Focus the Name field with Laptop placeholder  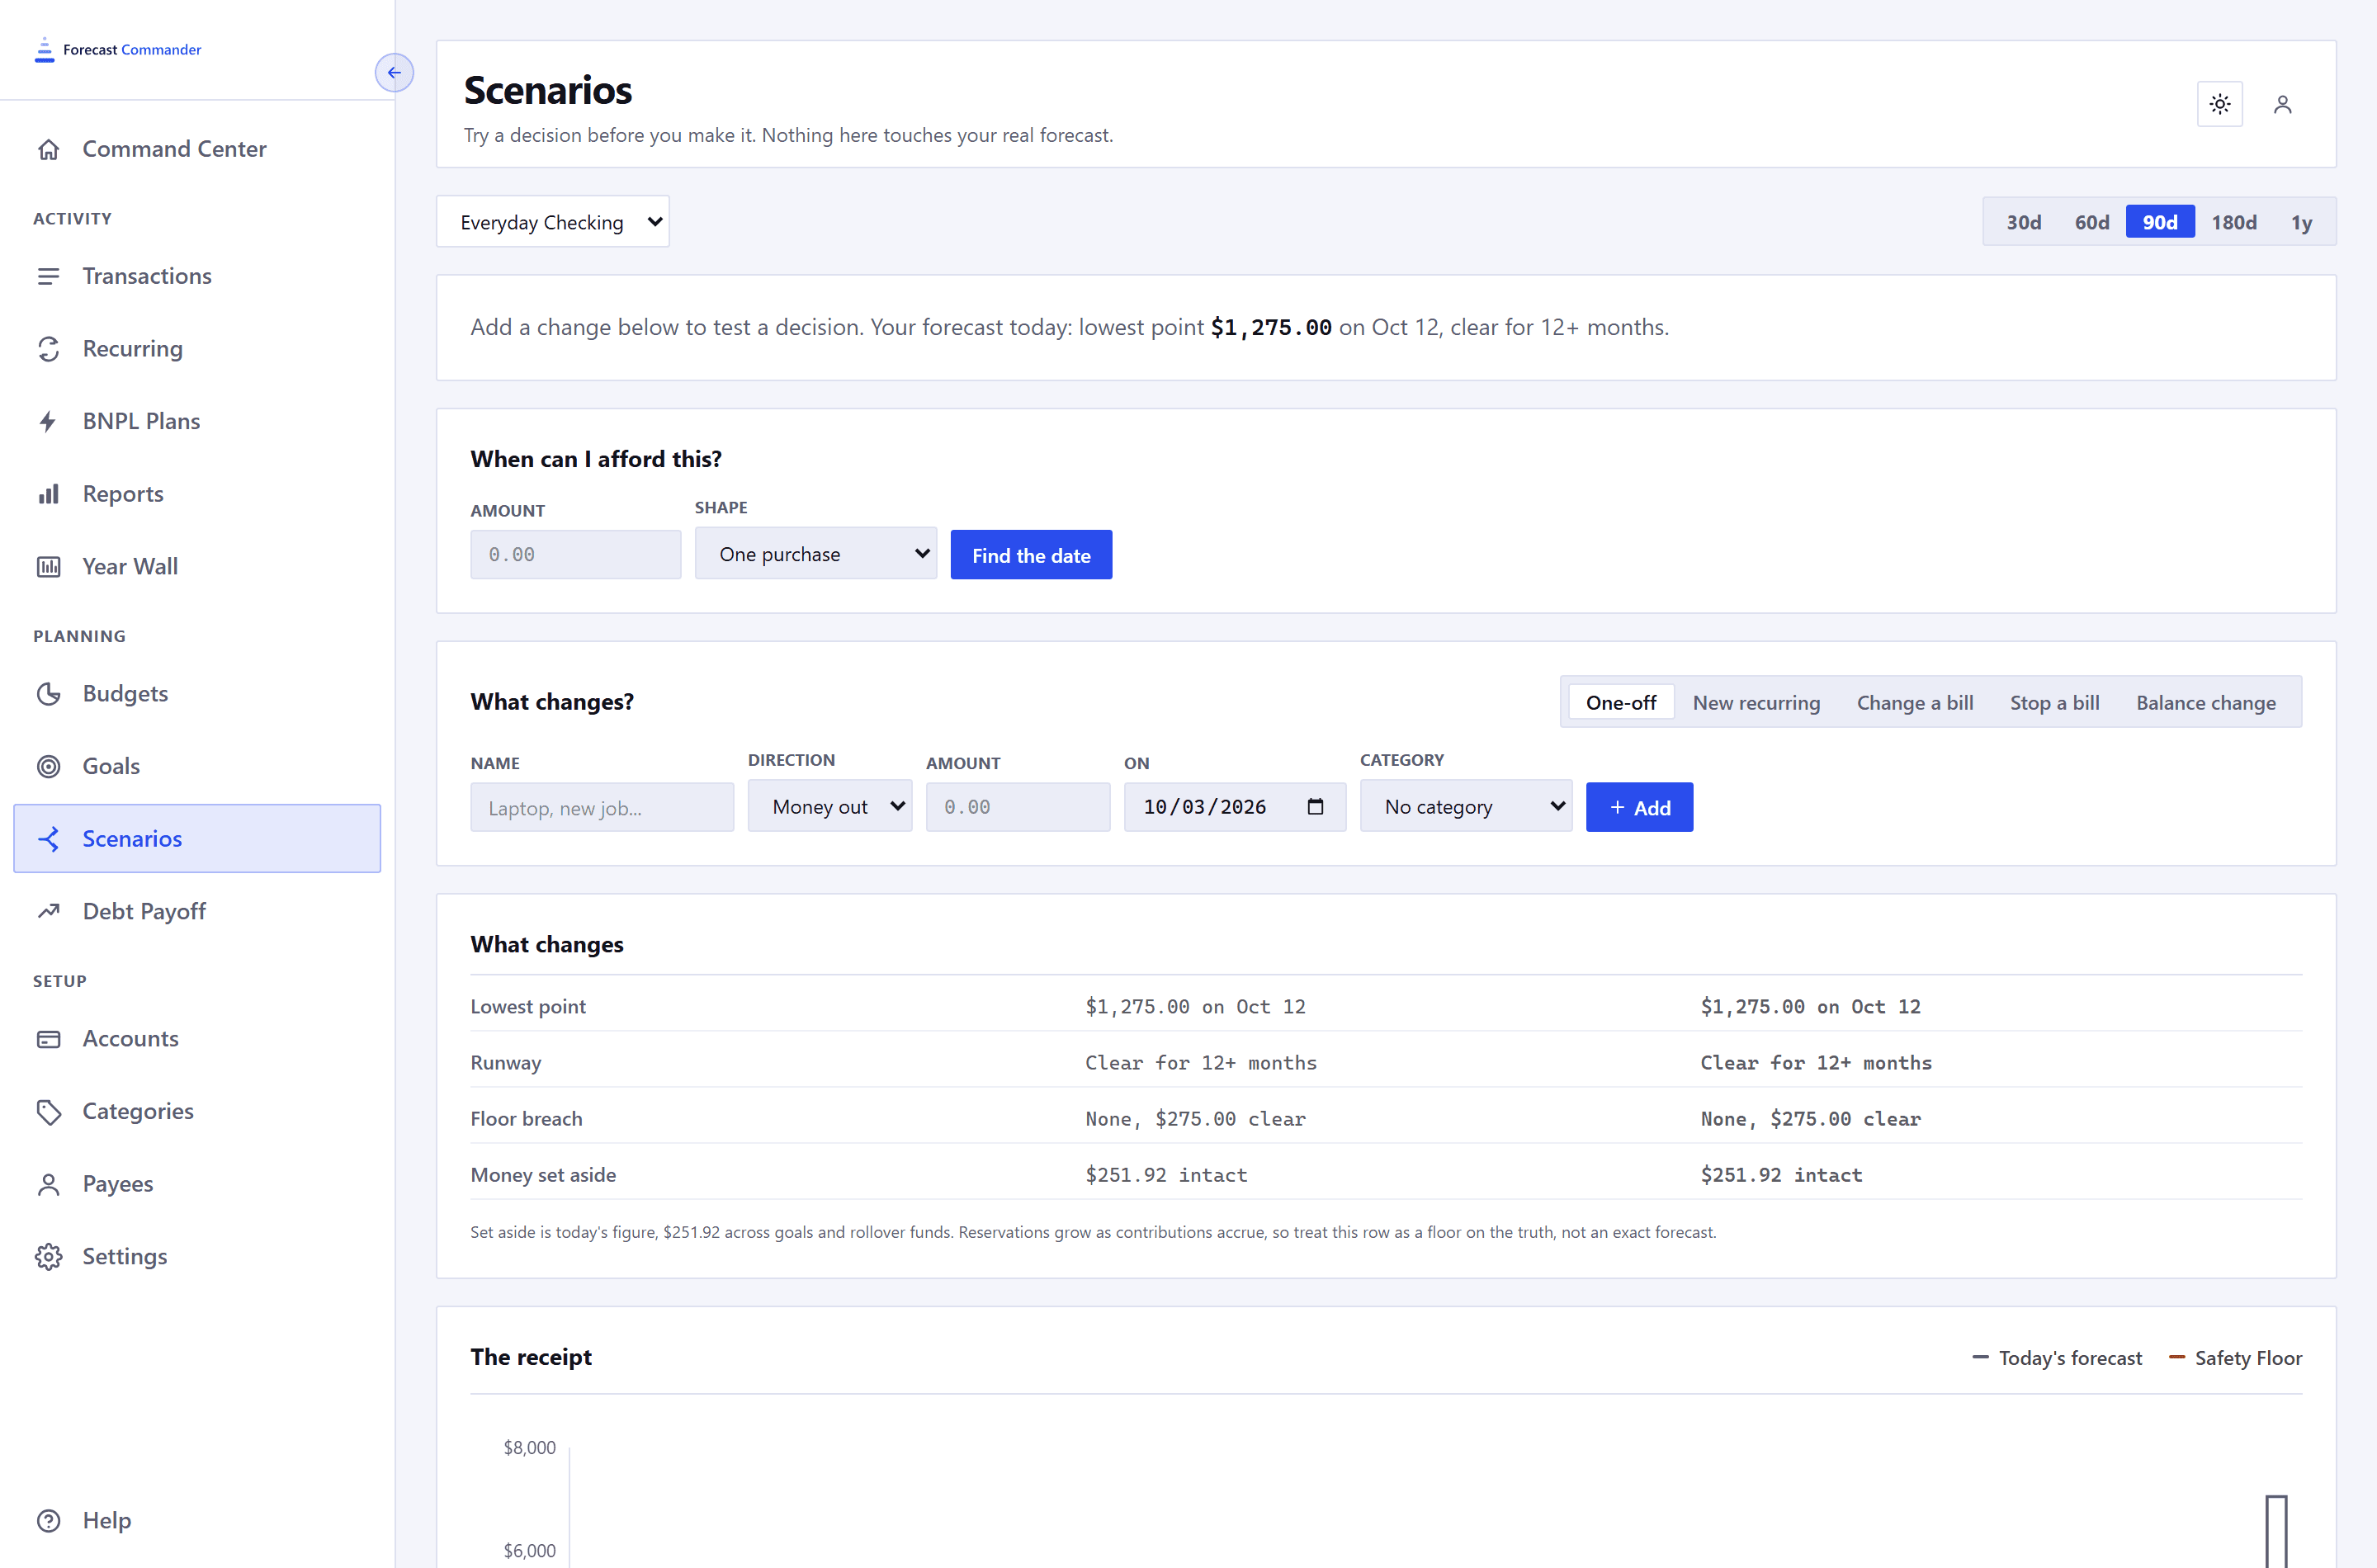602,807
